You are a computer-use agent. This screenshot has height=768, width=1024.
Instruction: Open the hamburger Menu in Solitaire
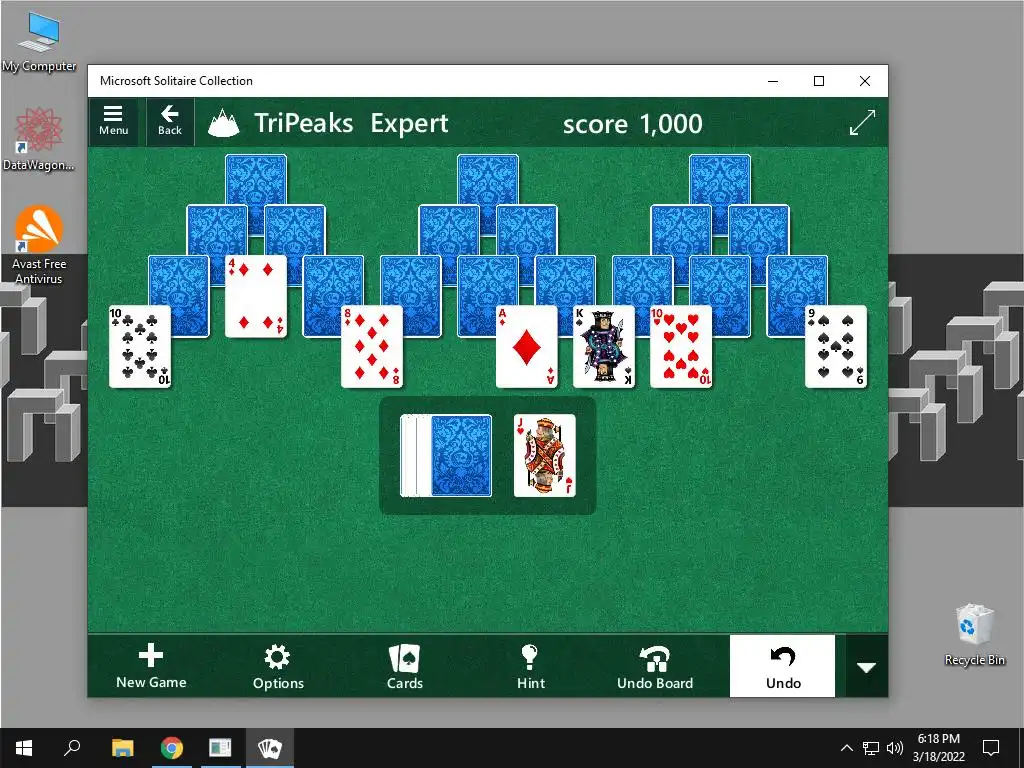point(113,121)
